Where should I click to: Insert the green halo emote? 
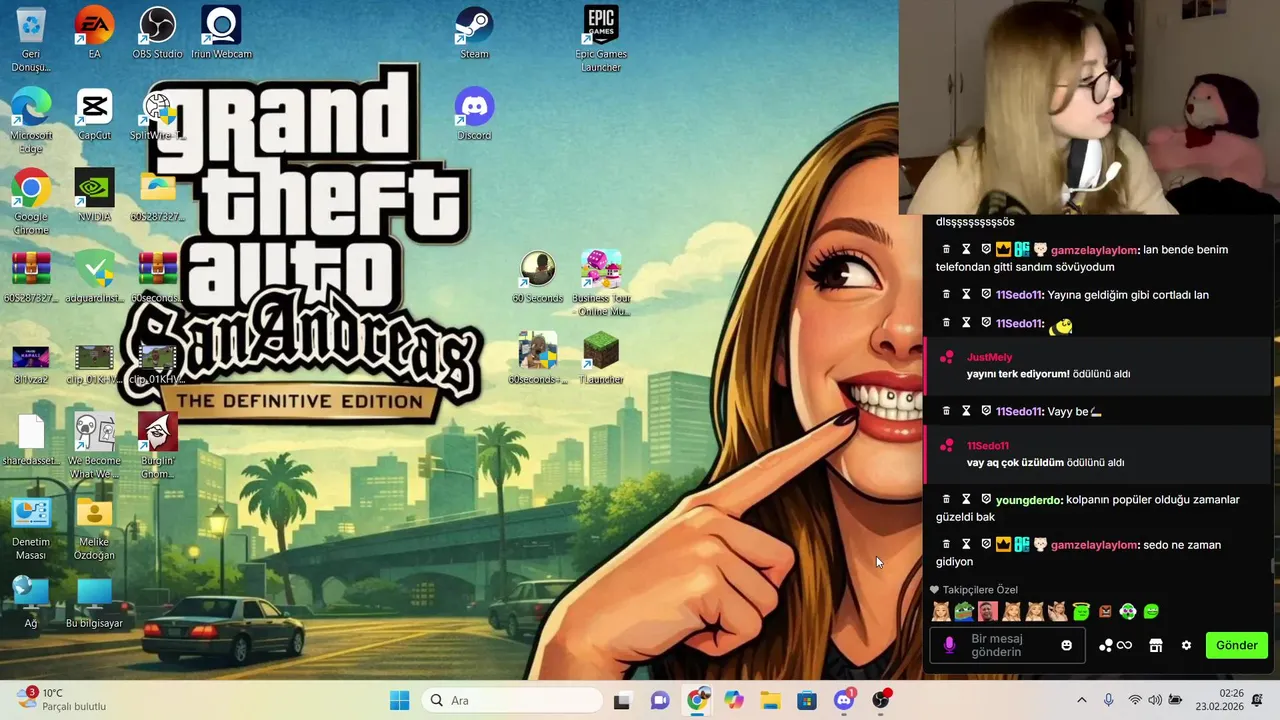[1081, 611]
